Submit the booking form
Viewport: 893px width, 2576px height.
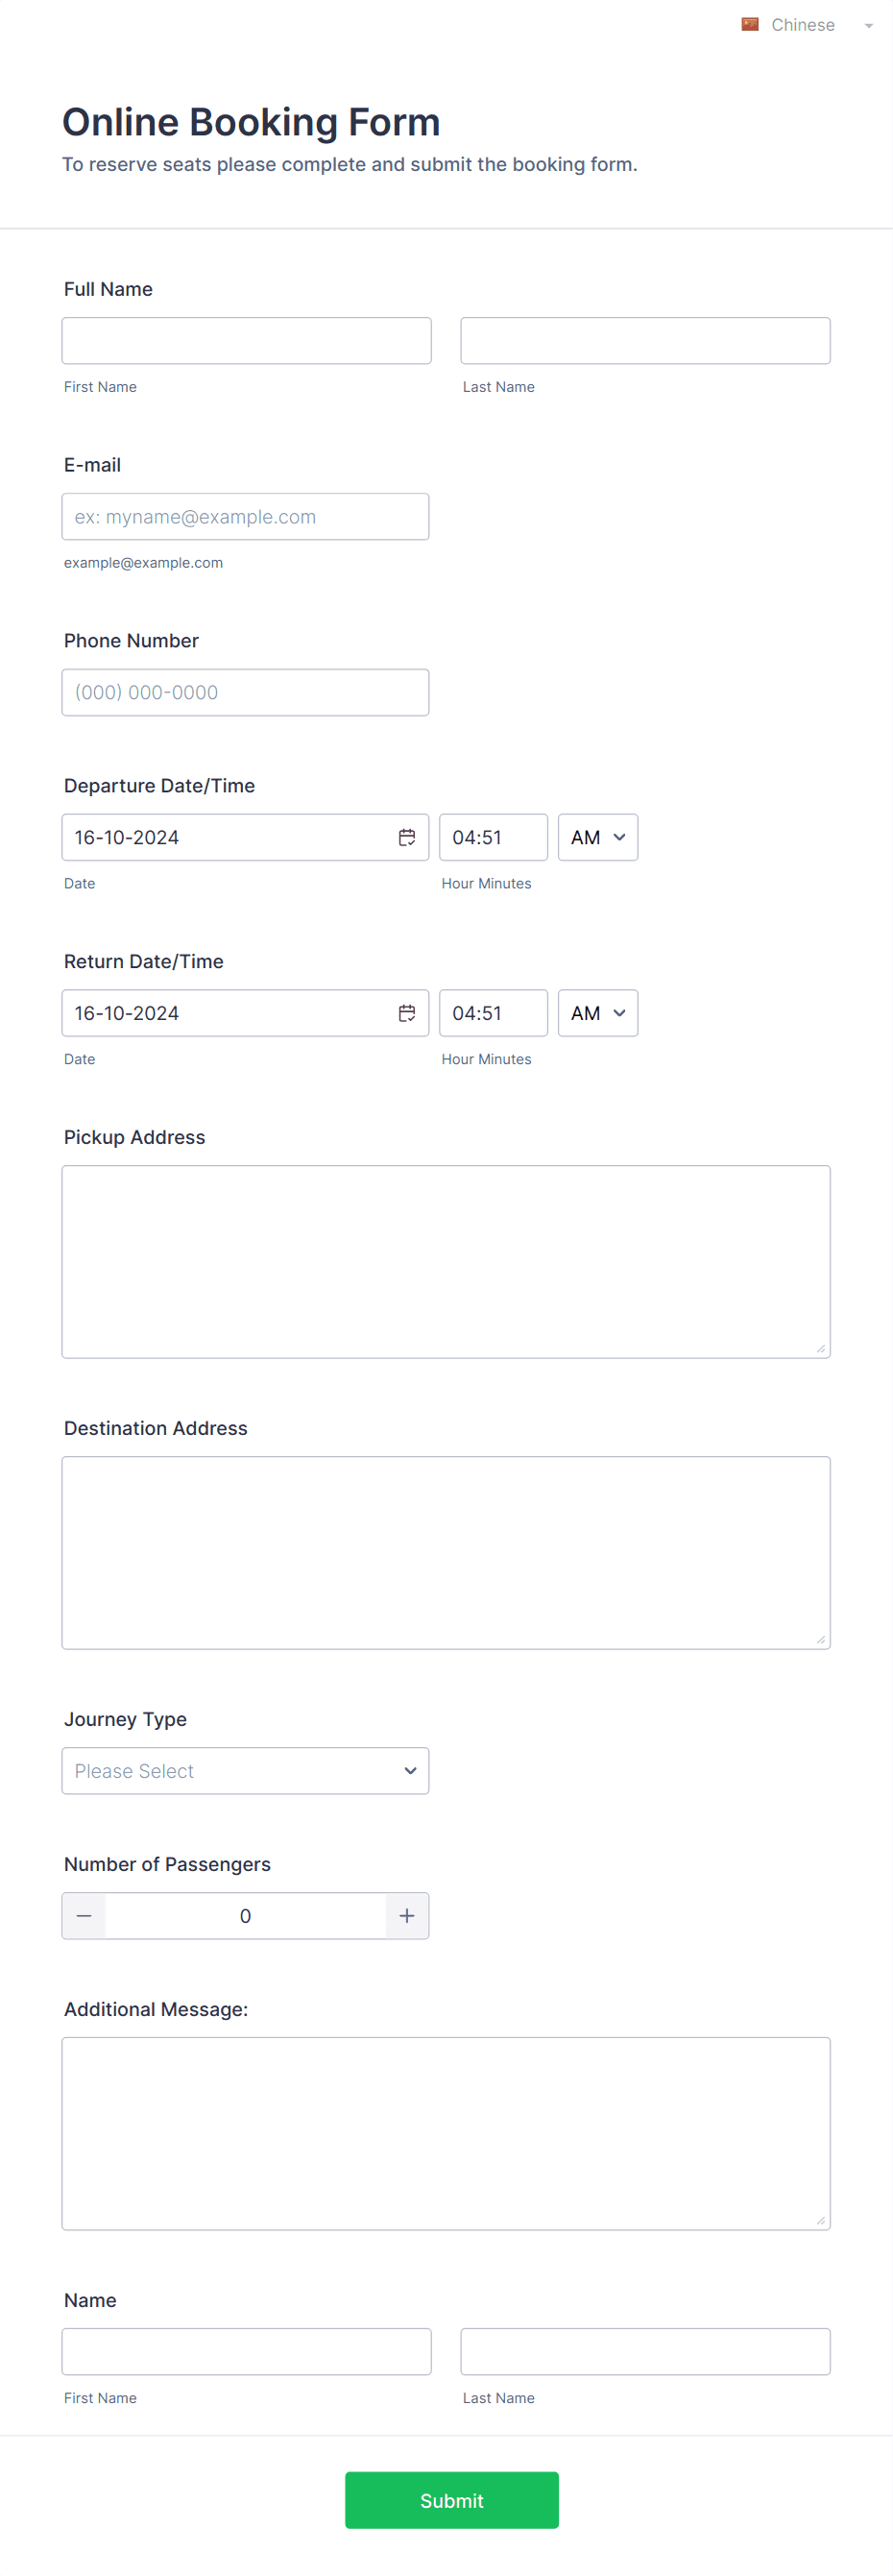452,2500
